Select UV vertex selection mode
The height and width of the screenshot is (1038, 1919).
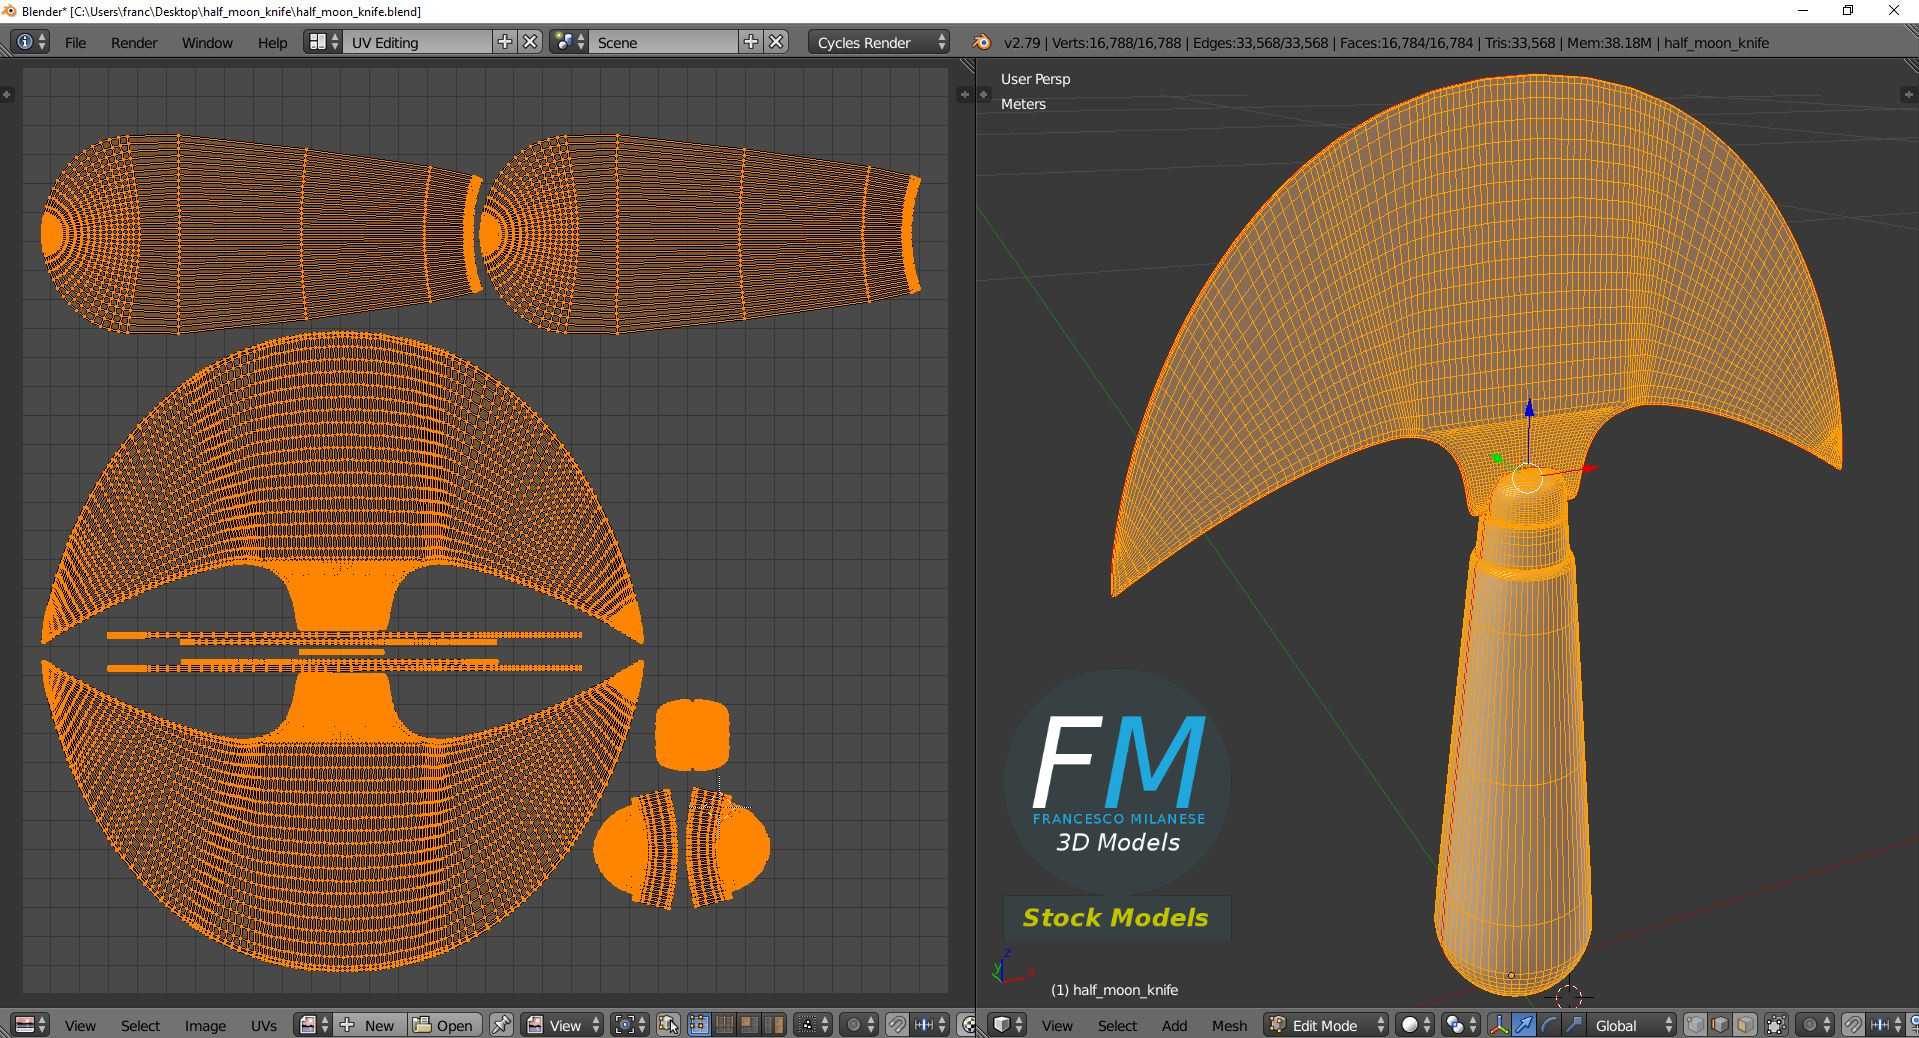(698, 1025)
